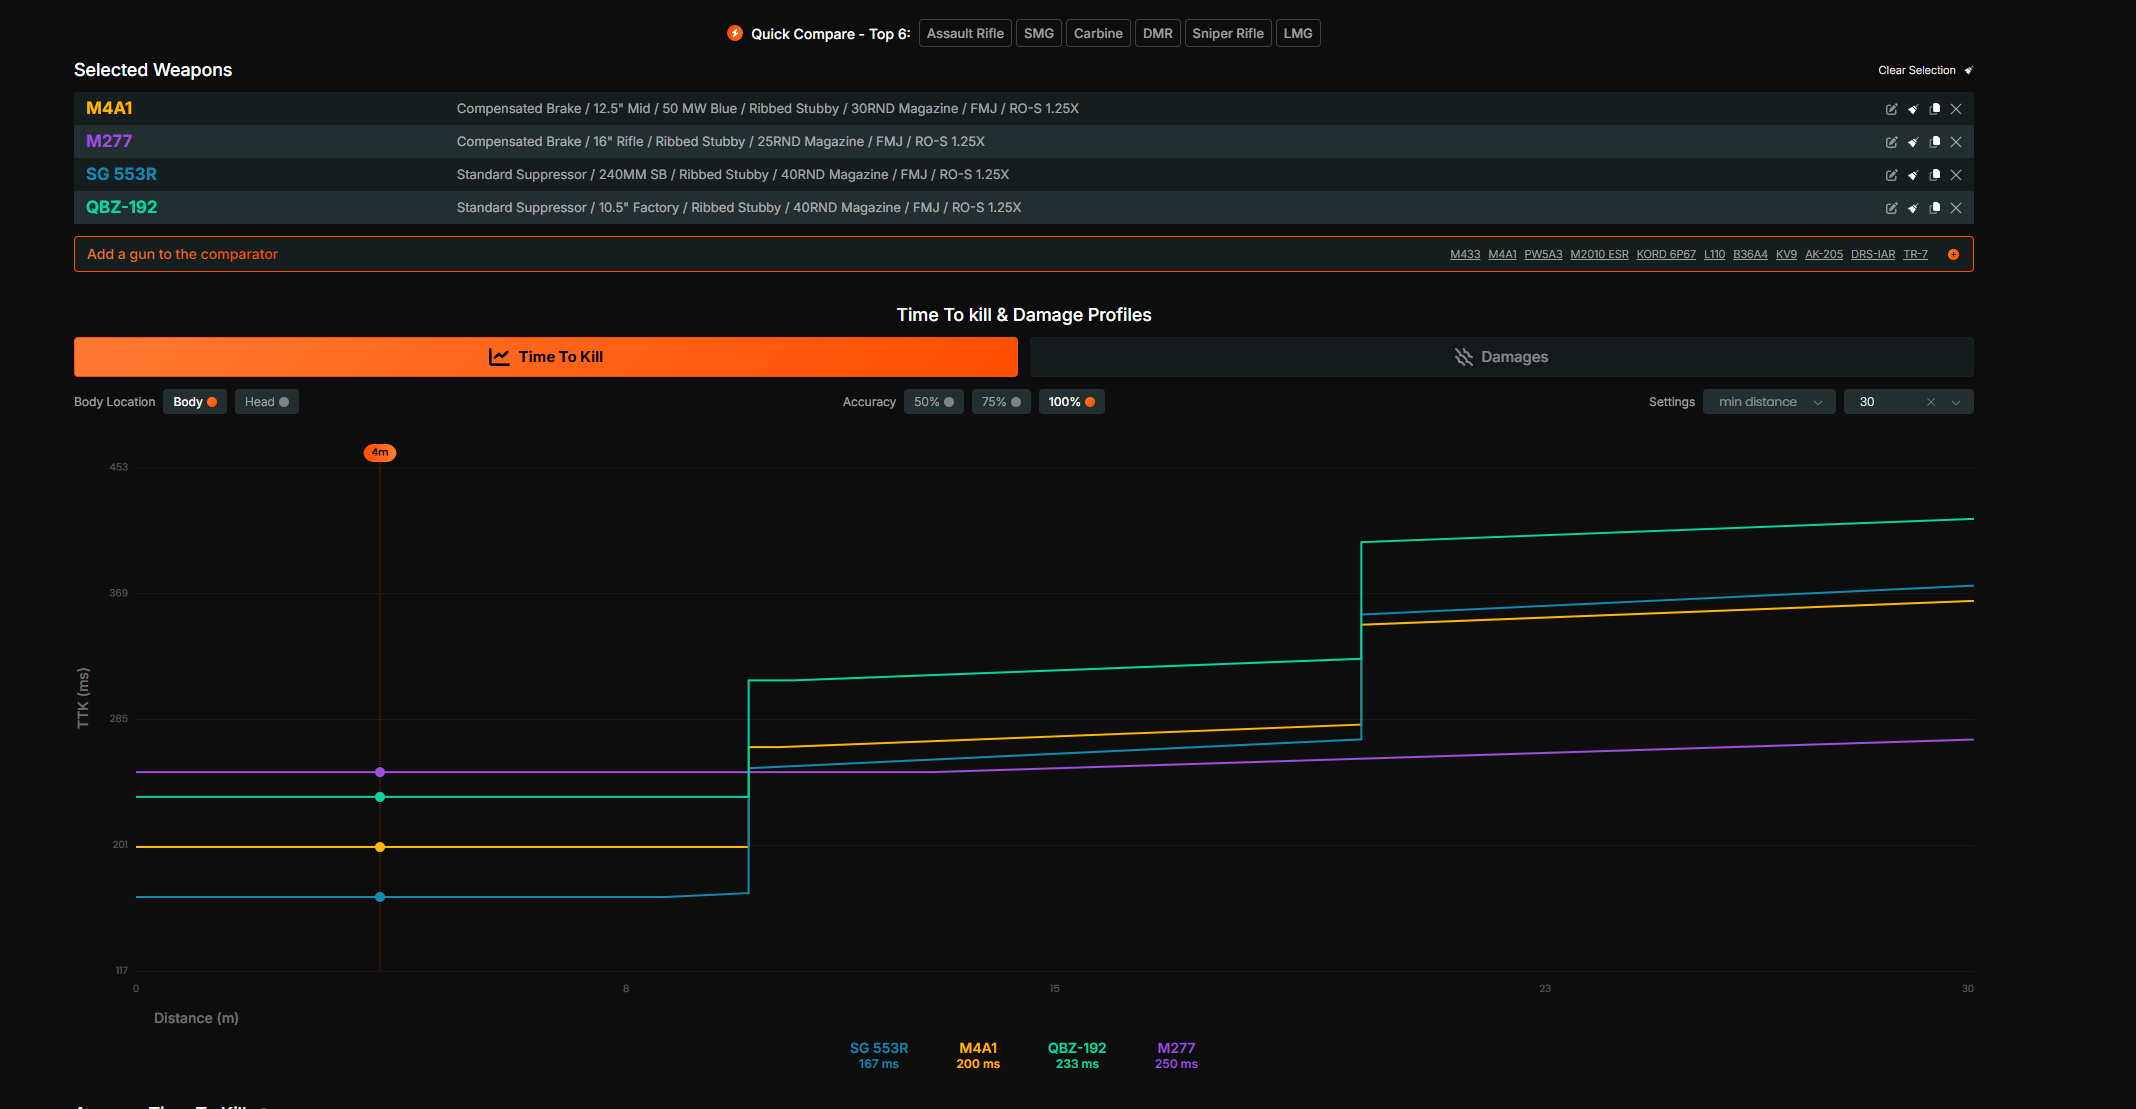Remove QBZ-192 with its X icon

coord(1956,208)
